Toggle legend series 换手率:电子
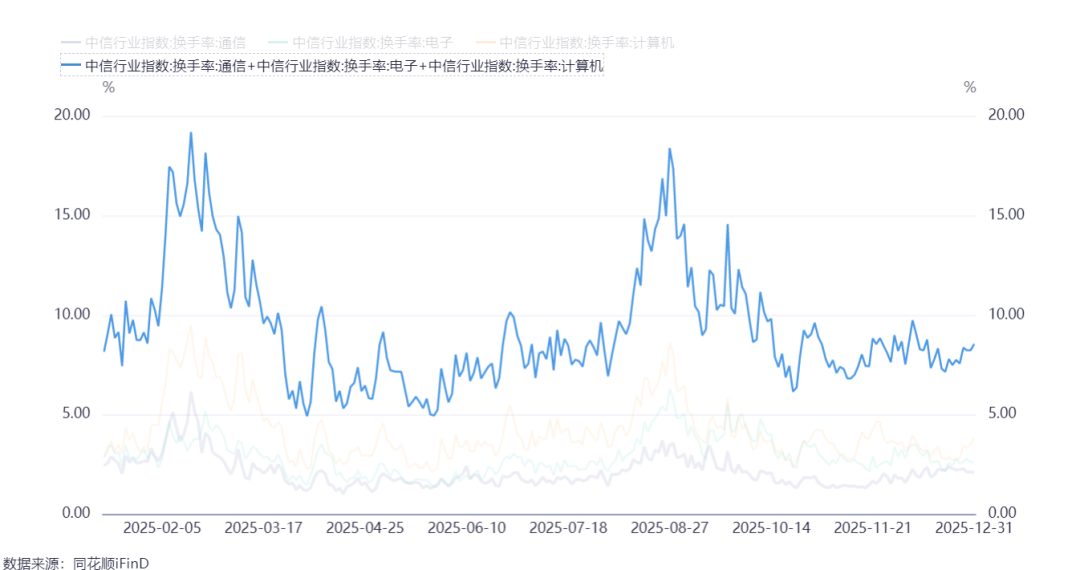 click(x=361, y=43)
